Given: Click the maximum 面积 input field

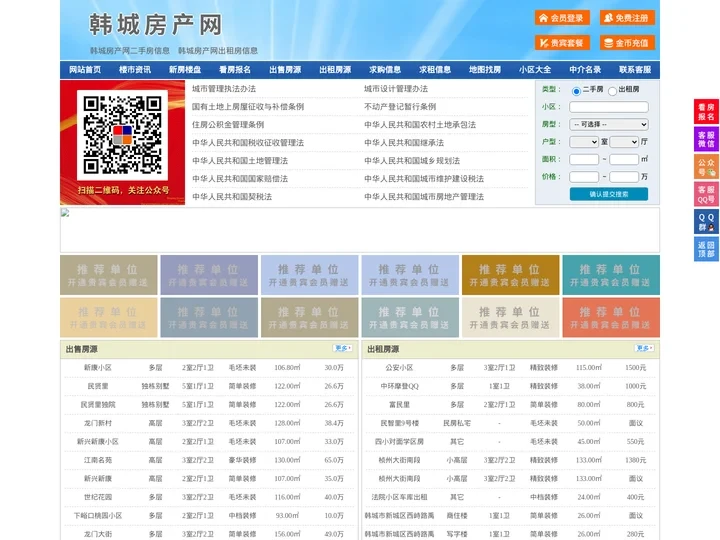Looking at the screenshot, I should pos(624,159).
